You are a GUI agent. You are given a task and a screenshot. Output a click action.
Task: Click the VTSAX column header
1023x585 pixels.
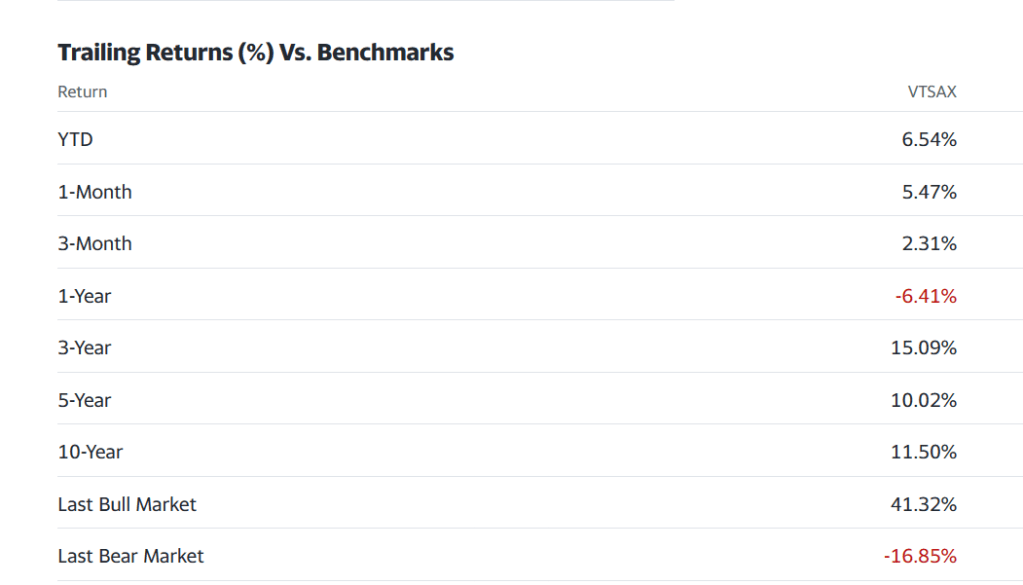click(931, 92)
